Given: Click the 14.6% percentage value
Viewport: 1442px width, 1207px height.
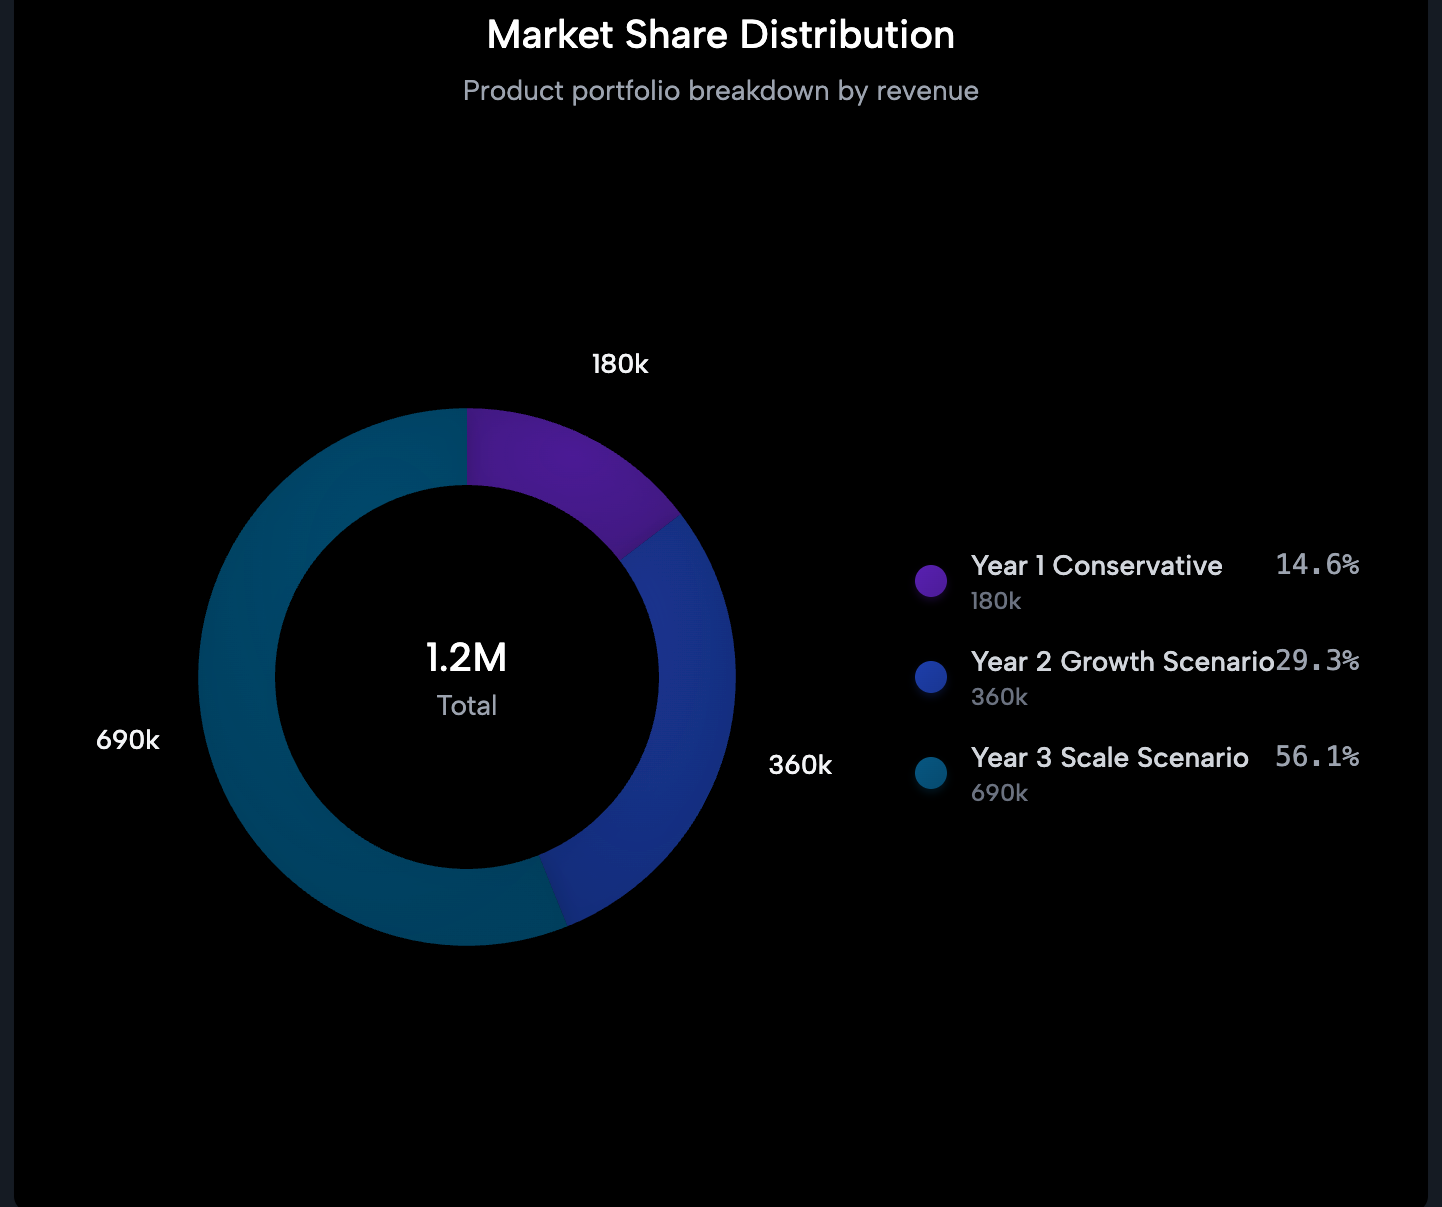Looking at the screenshot, I should click(x=1316, y=564).
